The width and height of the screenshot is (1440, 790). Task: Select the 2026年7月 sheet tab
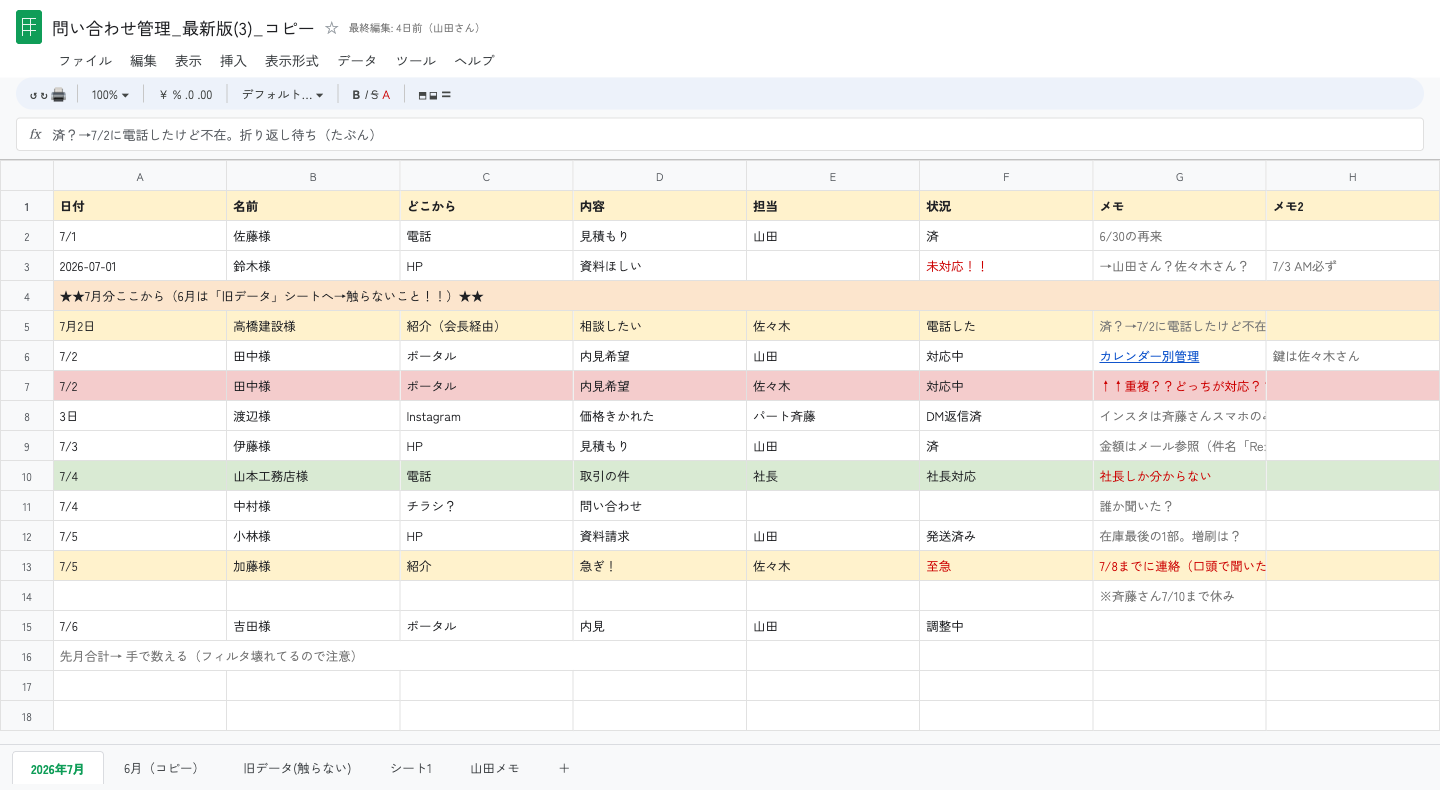(x=58, y=768)
